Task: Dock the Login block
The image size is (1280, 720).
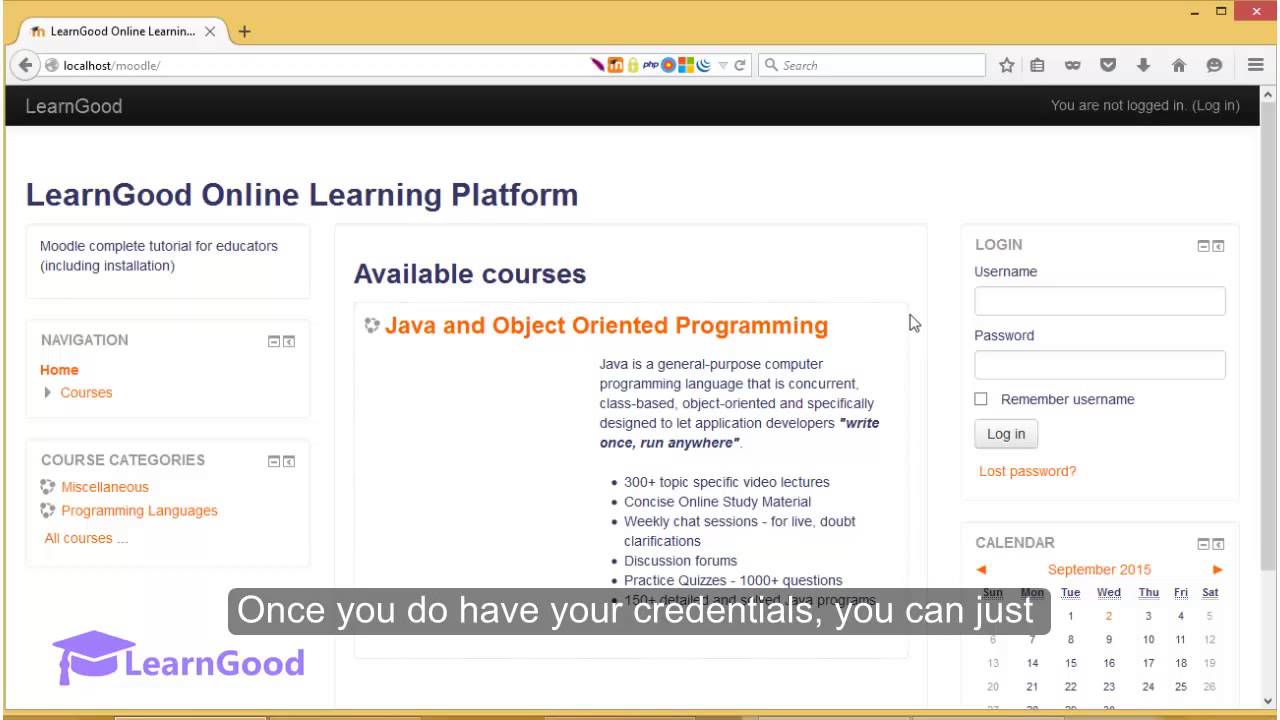Action: (1218, 246)
